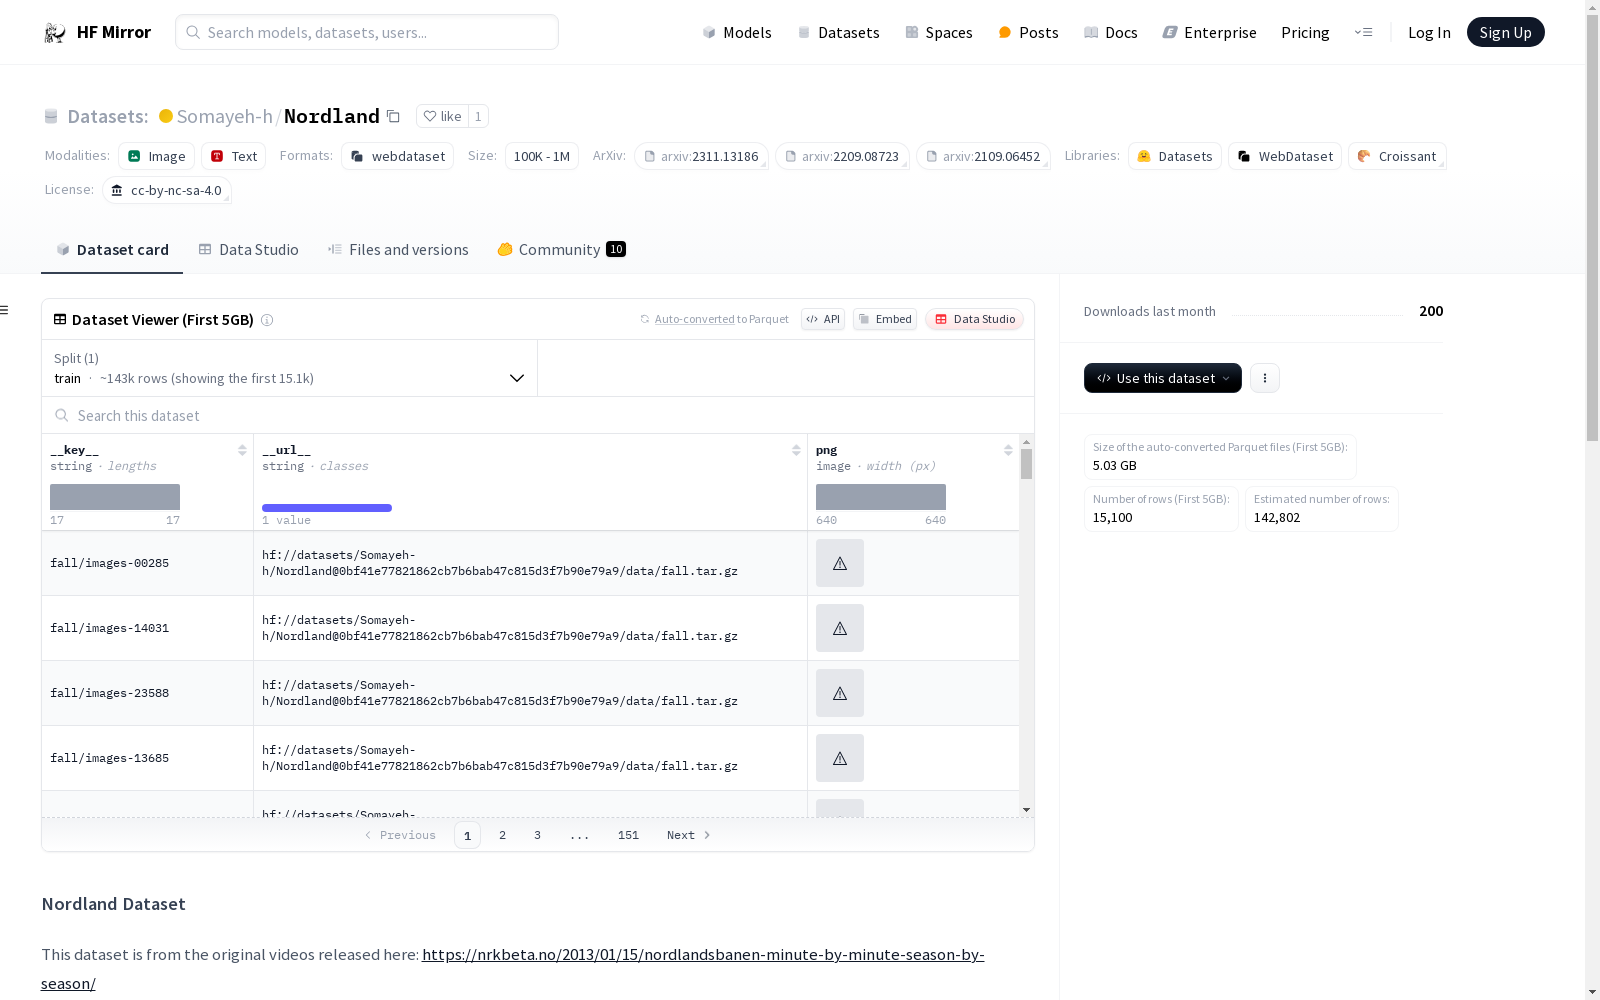Select the webdataset format tag
This screenshot has height=1000, width=1600.
(398, 156)
